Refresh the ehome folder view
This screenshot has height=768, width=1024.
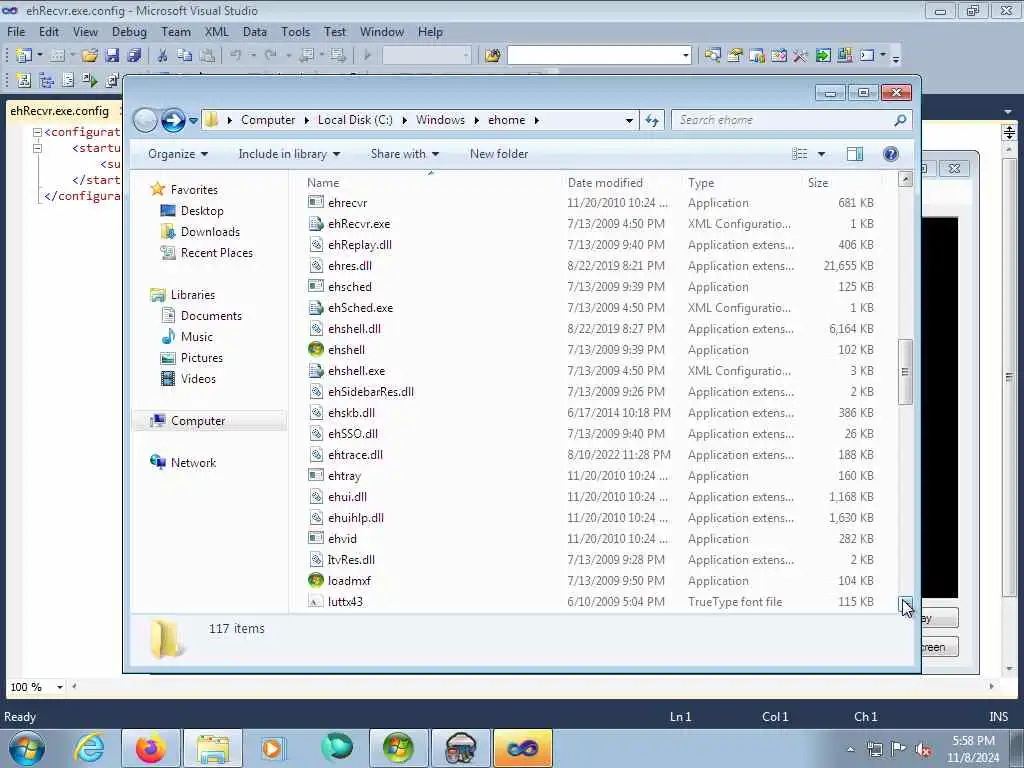[x=652, y=120]
